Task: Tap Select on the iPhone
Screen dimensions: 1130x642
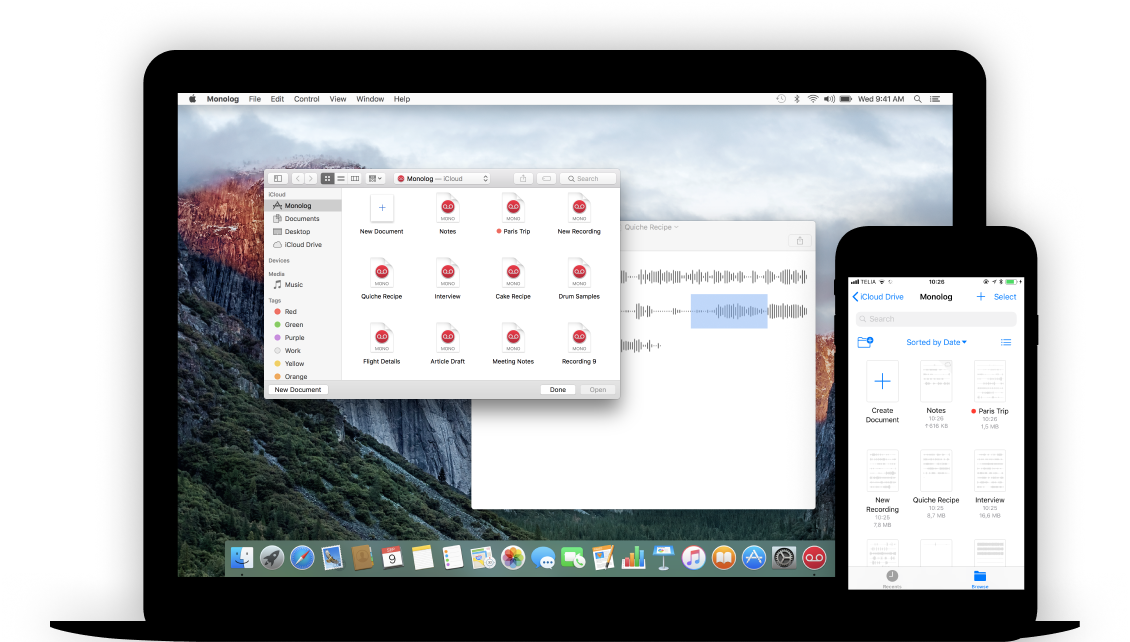Action: click(x=1005, y=297)
